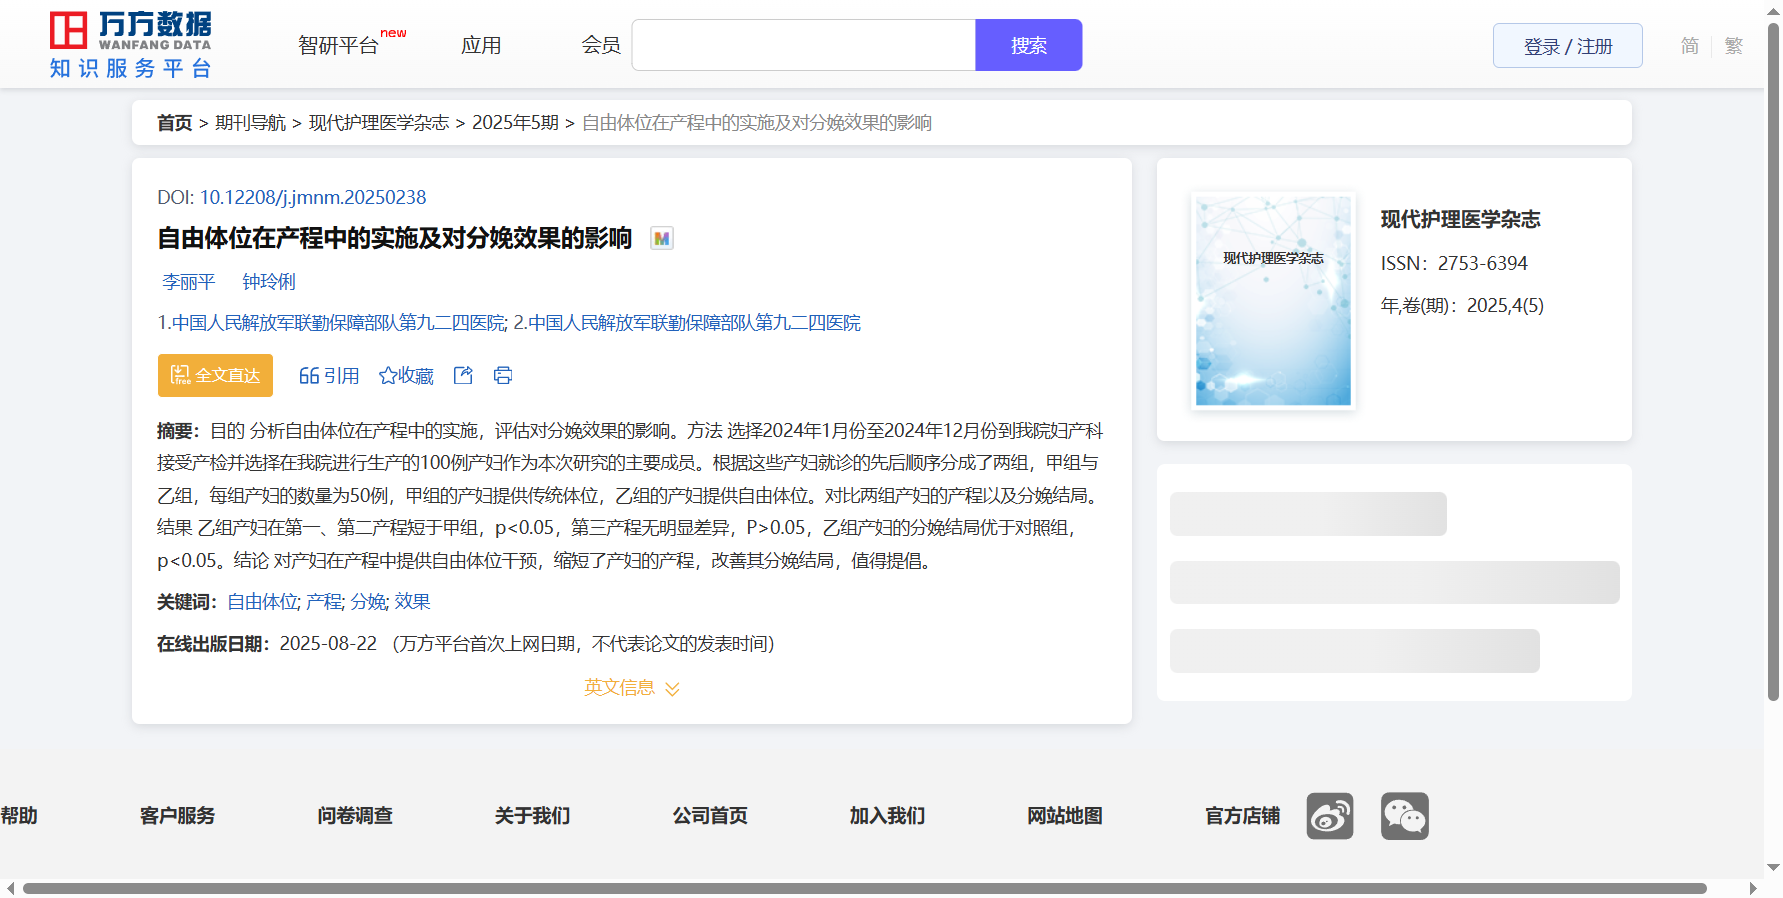Switch to traditional Chinese 繁

[1733, 46]
